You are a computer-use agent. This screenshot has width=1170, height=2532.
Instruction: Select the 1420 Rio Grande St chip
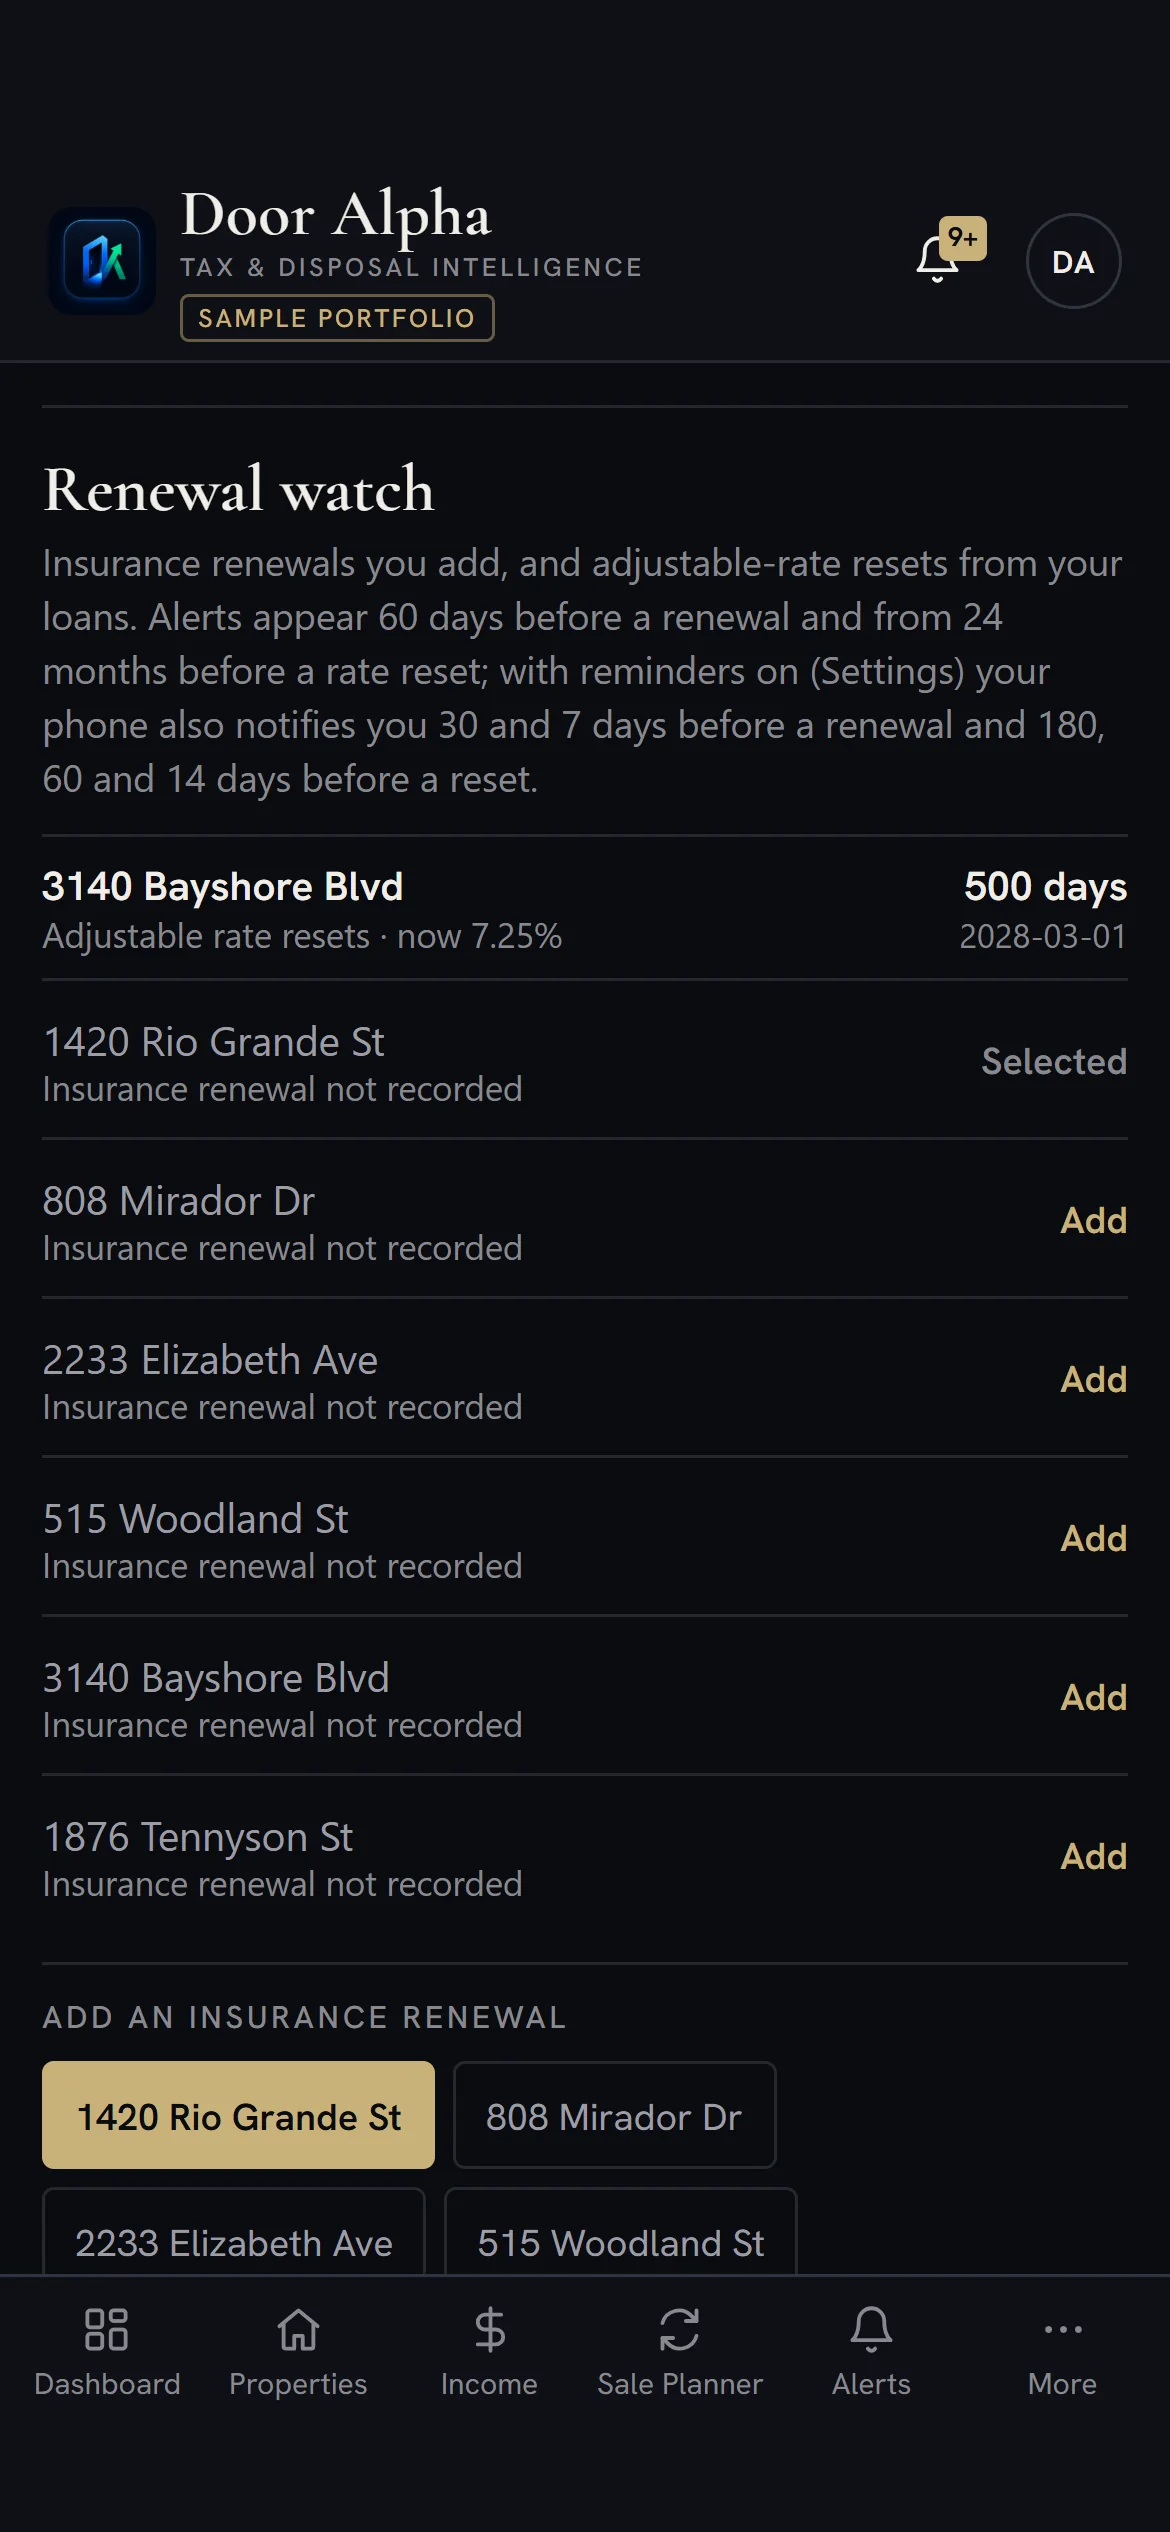(x=238, y=2115)
